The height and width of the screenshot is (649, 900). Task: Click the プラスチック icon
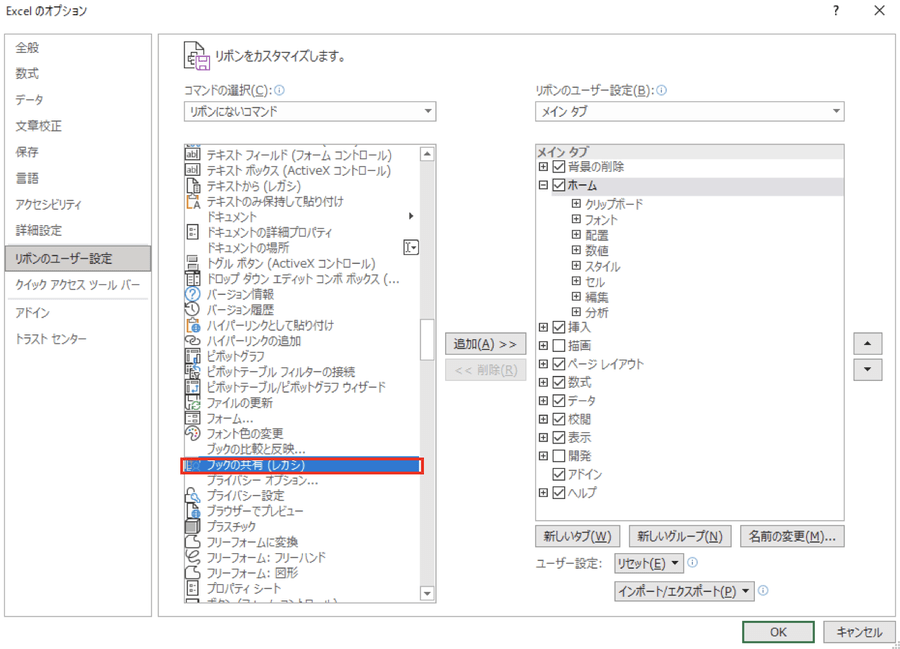coord(193,526)
